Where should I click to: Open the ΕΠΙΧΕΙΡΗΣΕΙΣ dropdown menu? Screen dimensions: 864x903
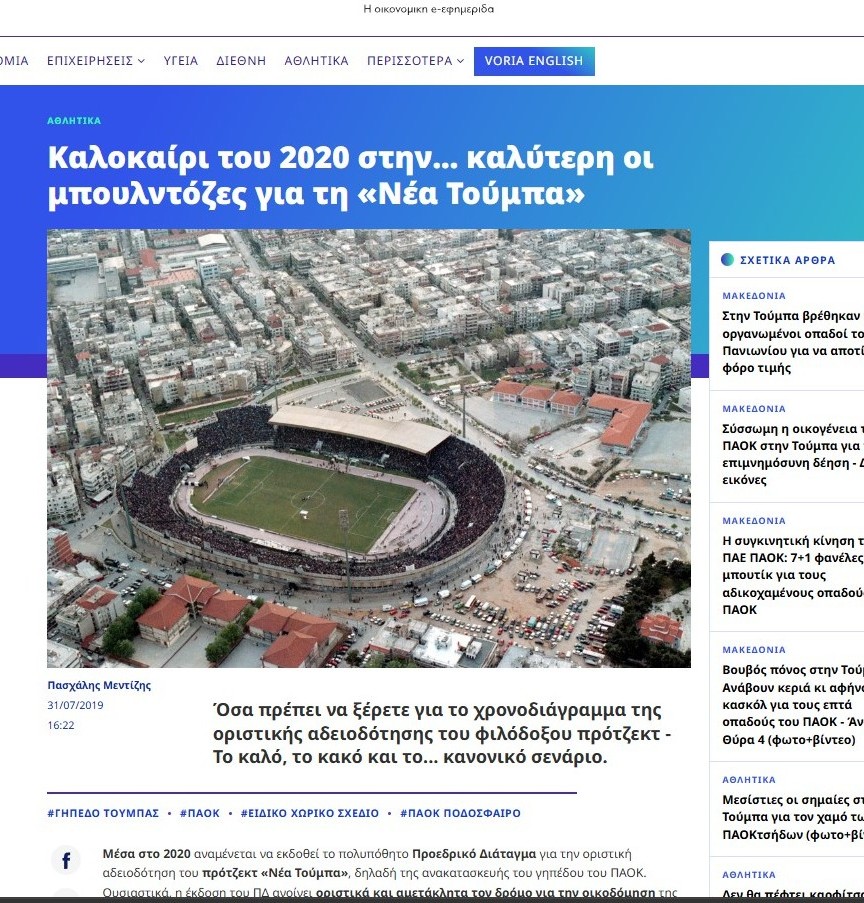pyautogui.click(x=96, y=60)
